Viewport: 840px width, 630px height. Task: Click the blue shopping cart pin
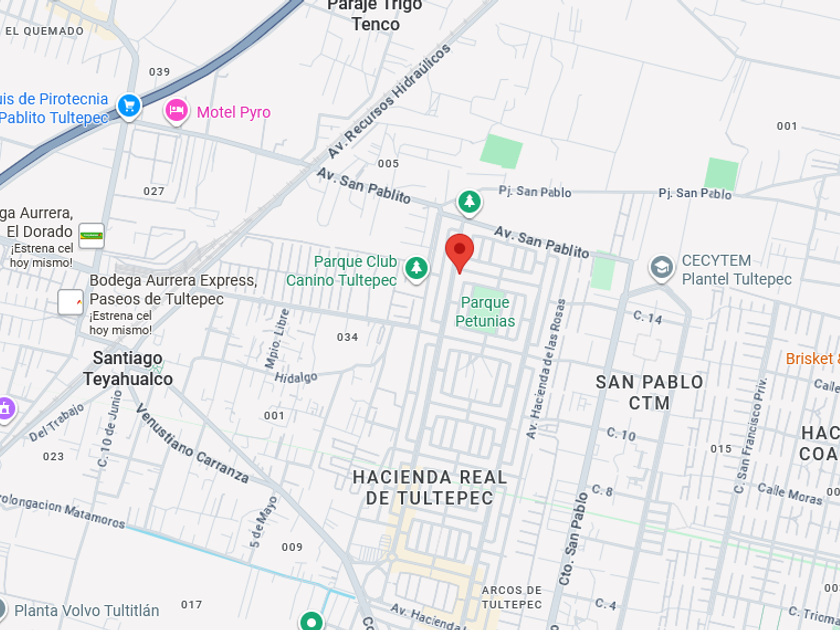129,107
